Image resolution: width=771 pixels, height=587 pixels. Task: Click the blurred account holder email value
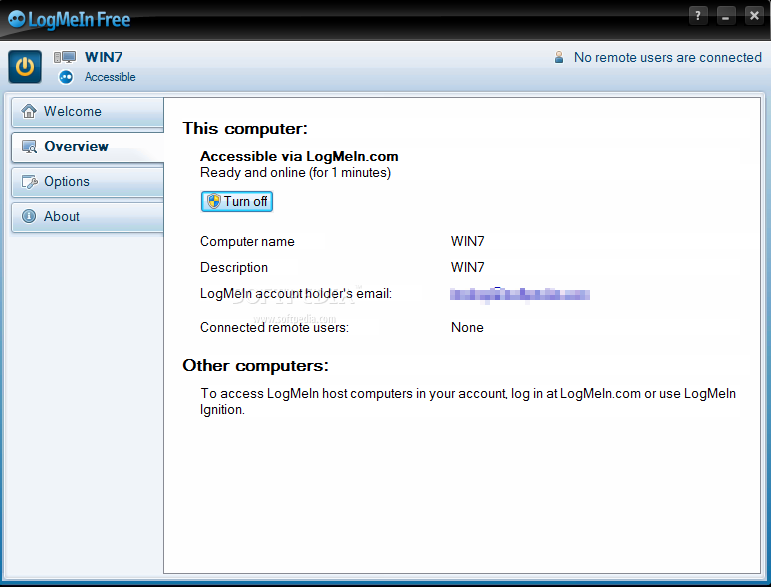(x=520, y=294)
